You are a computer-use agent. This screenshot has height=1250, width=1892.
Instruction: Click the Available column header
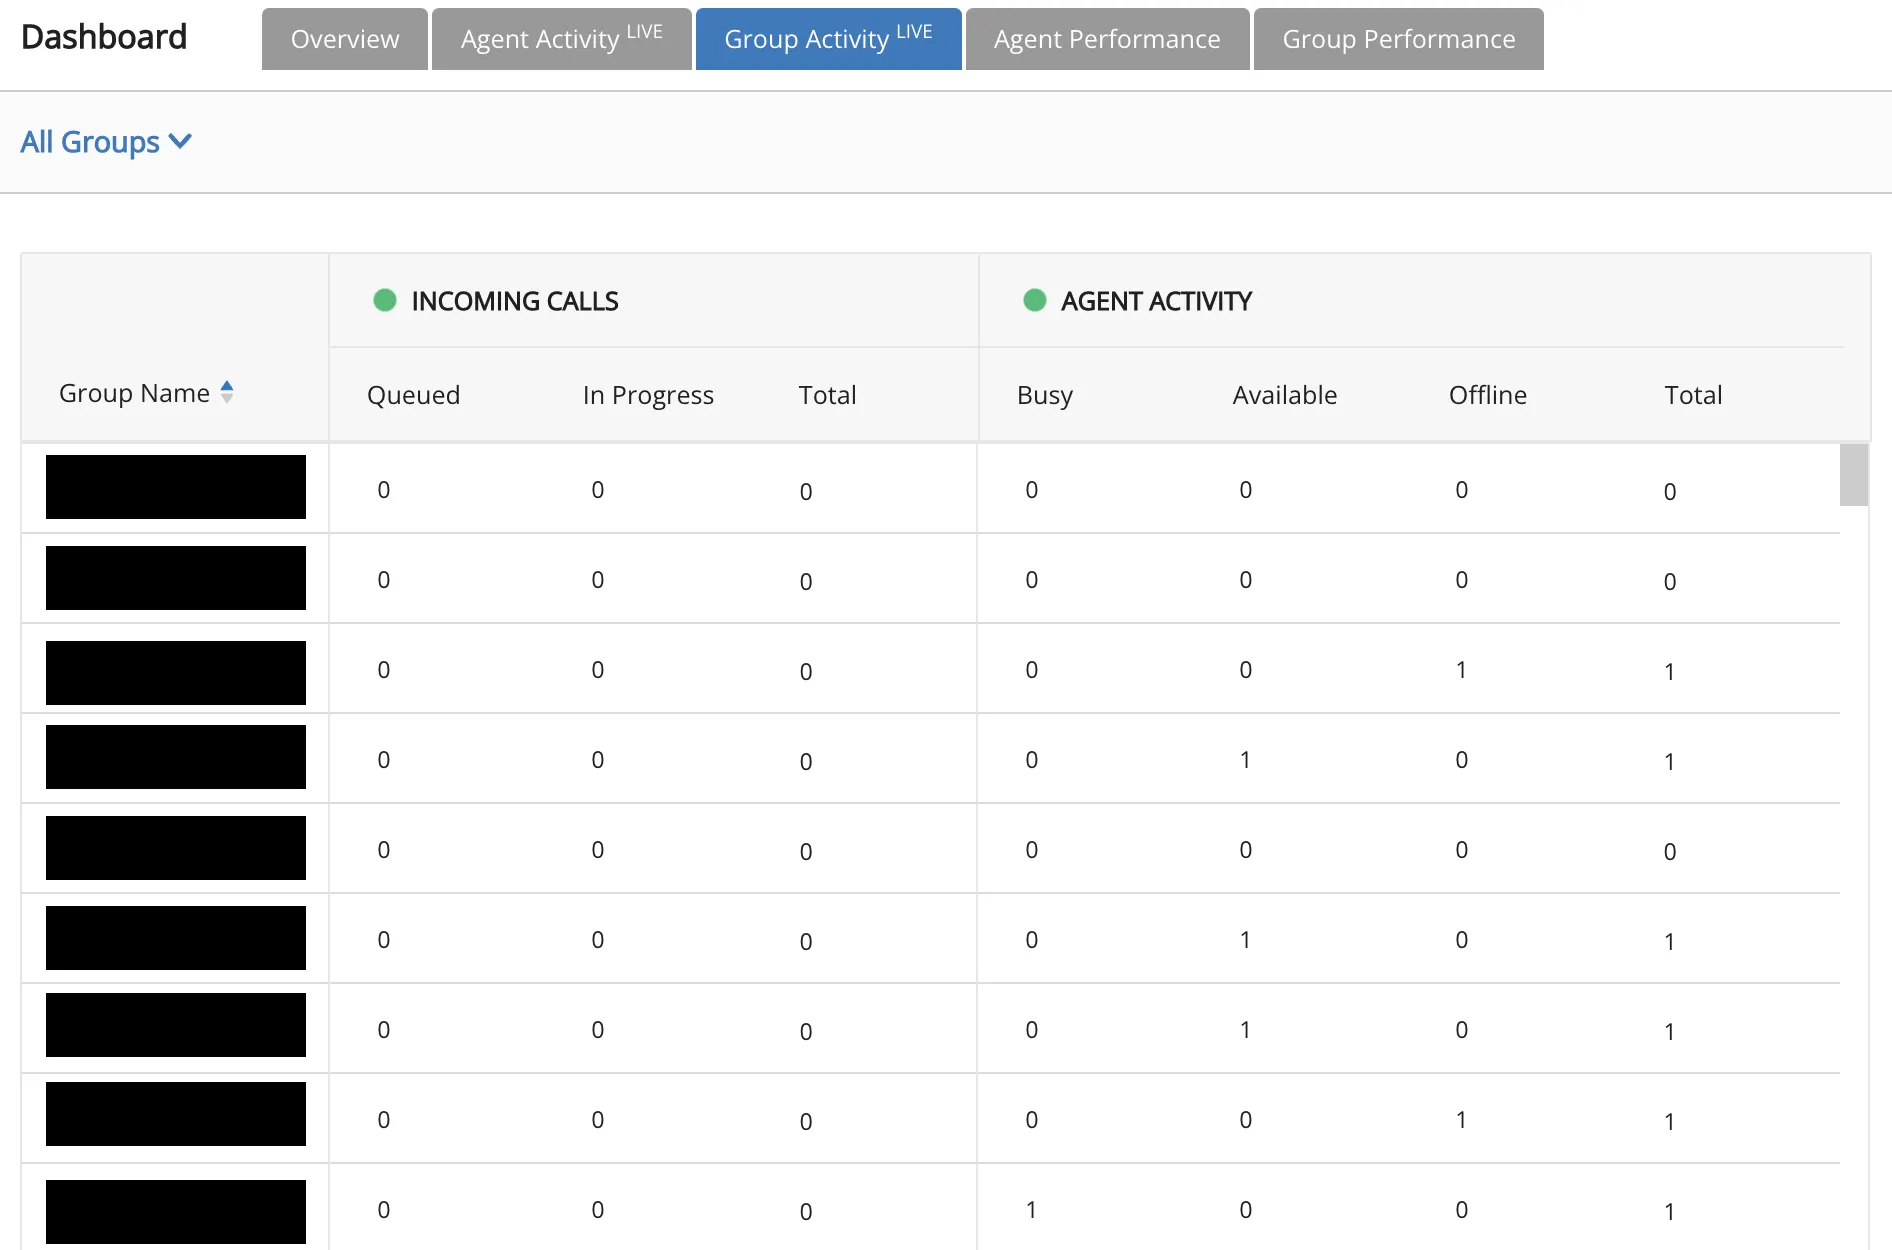(x=1284, y=395)
